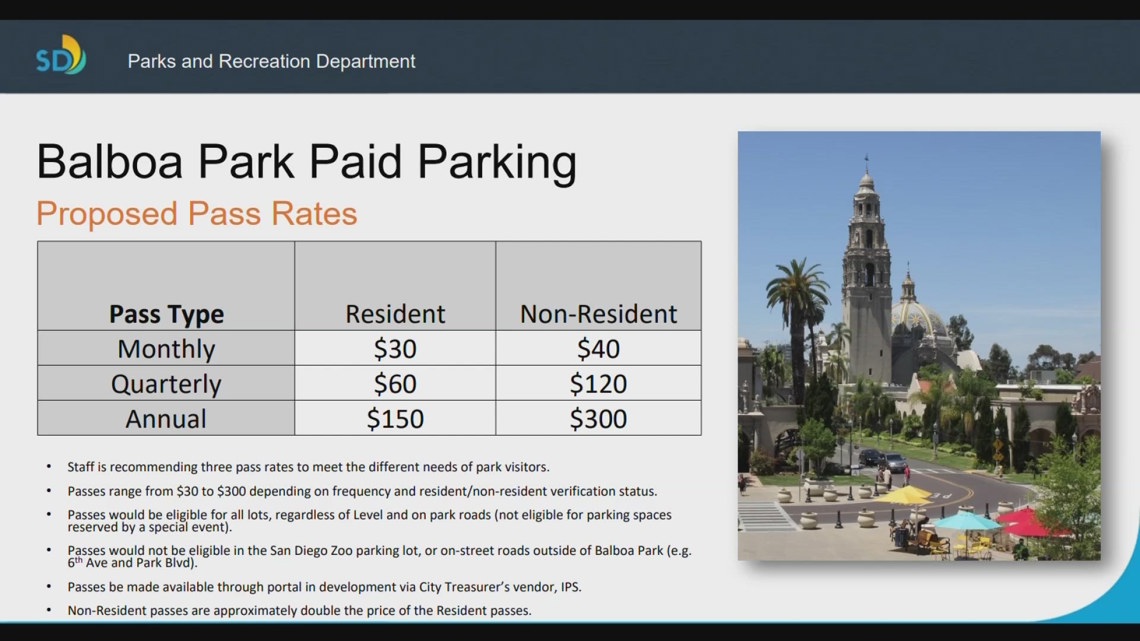Click the San Diego Zoo parking bullet
1140x641 pixels.
tap(380, 547)
